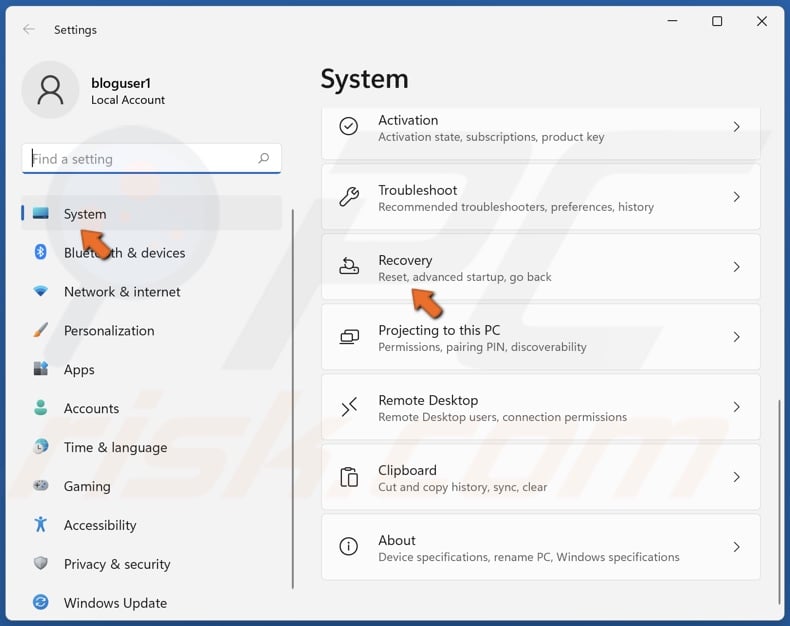Open the Projecting to this PC entry
Screen dimensions: 790x626
pyautogui.click(x=541, y=337)
